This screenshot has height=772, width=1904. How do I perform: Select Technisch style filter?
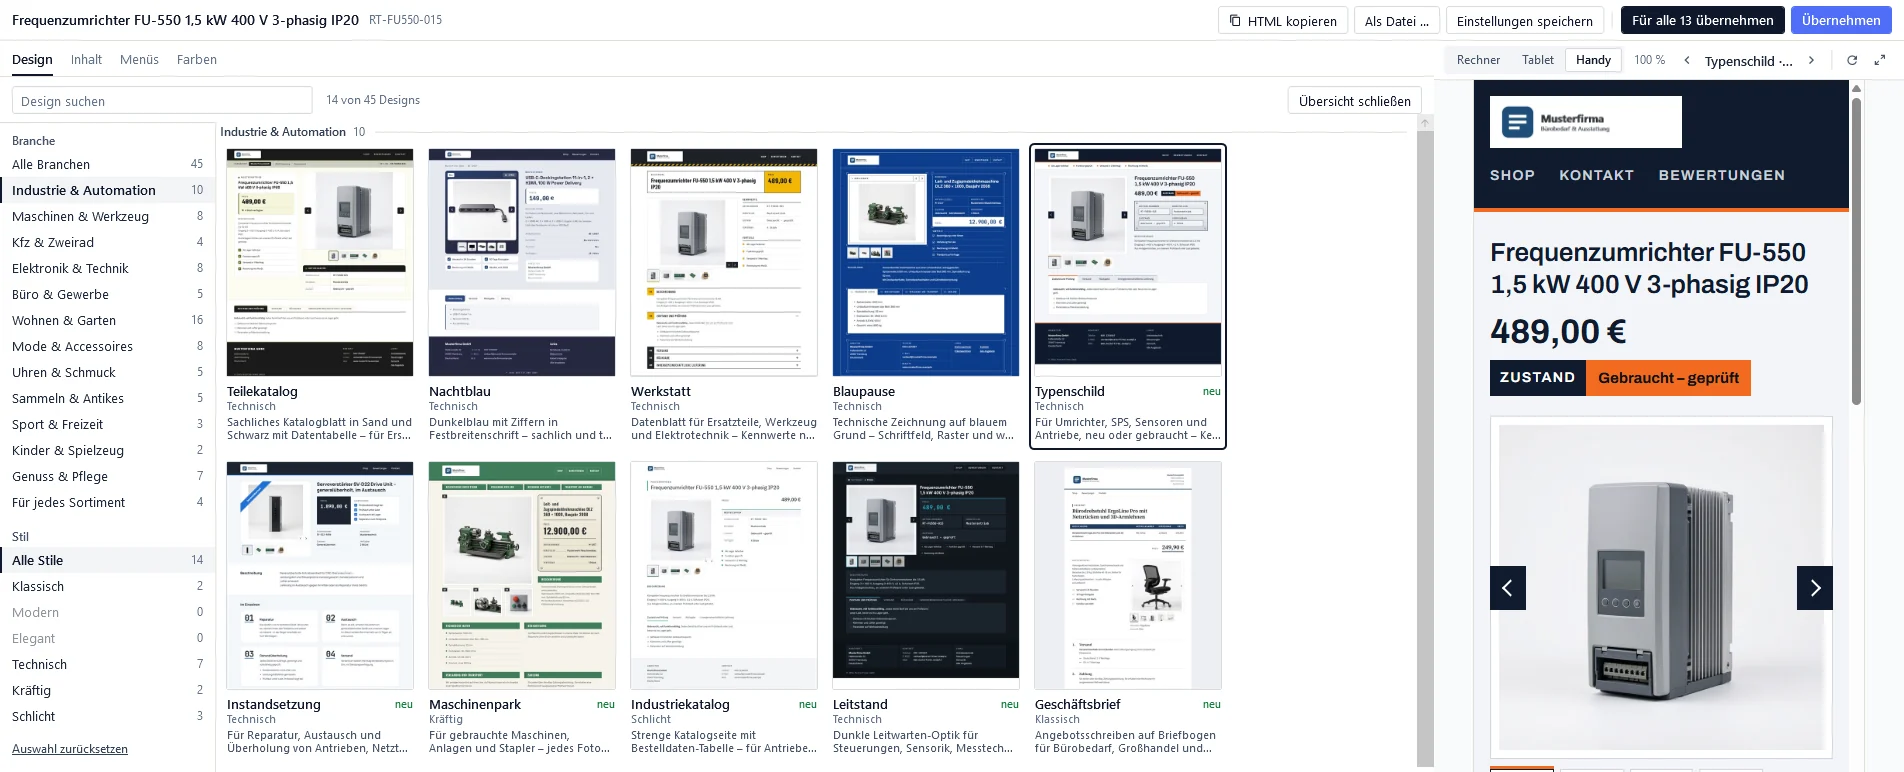point(107,664)
